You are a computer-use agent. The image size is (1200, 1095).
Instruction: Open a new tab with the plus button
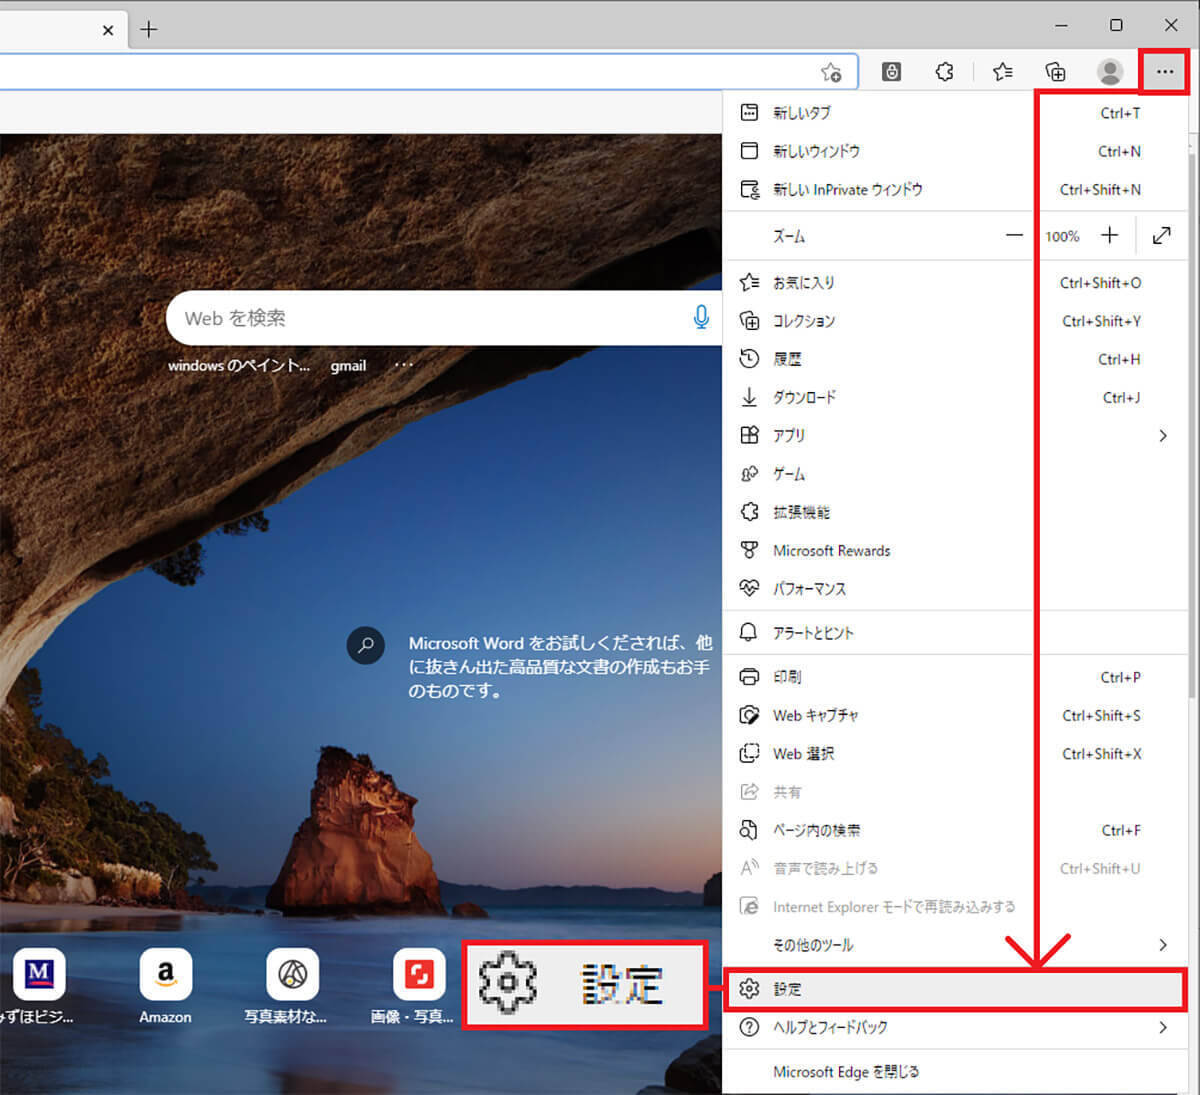point(149,30)
